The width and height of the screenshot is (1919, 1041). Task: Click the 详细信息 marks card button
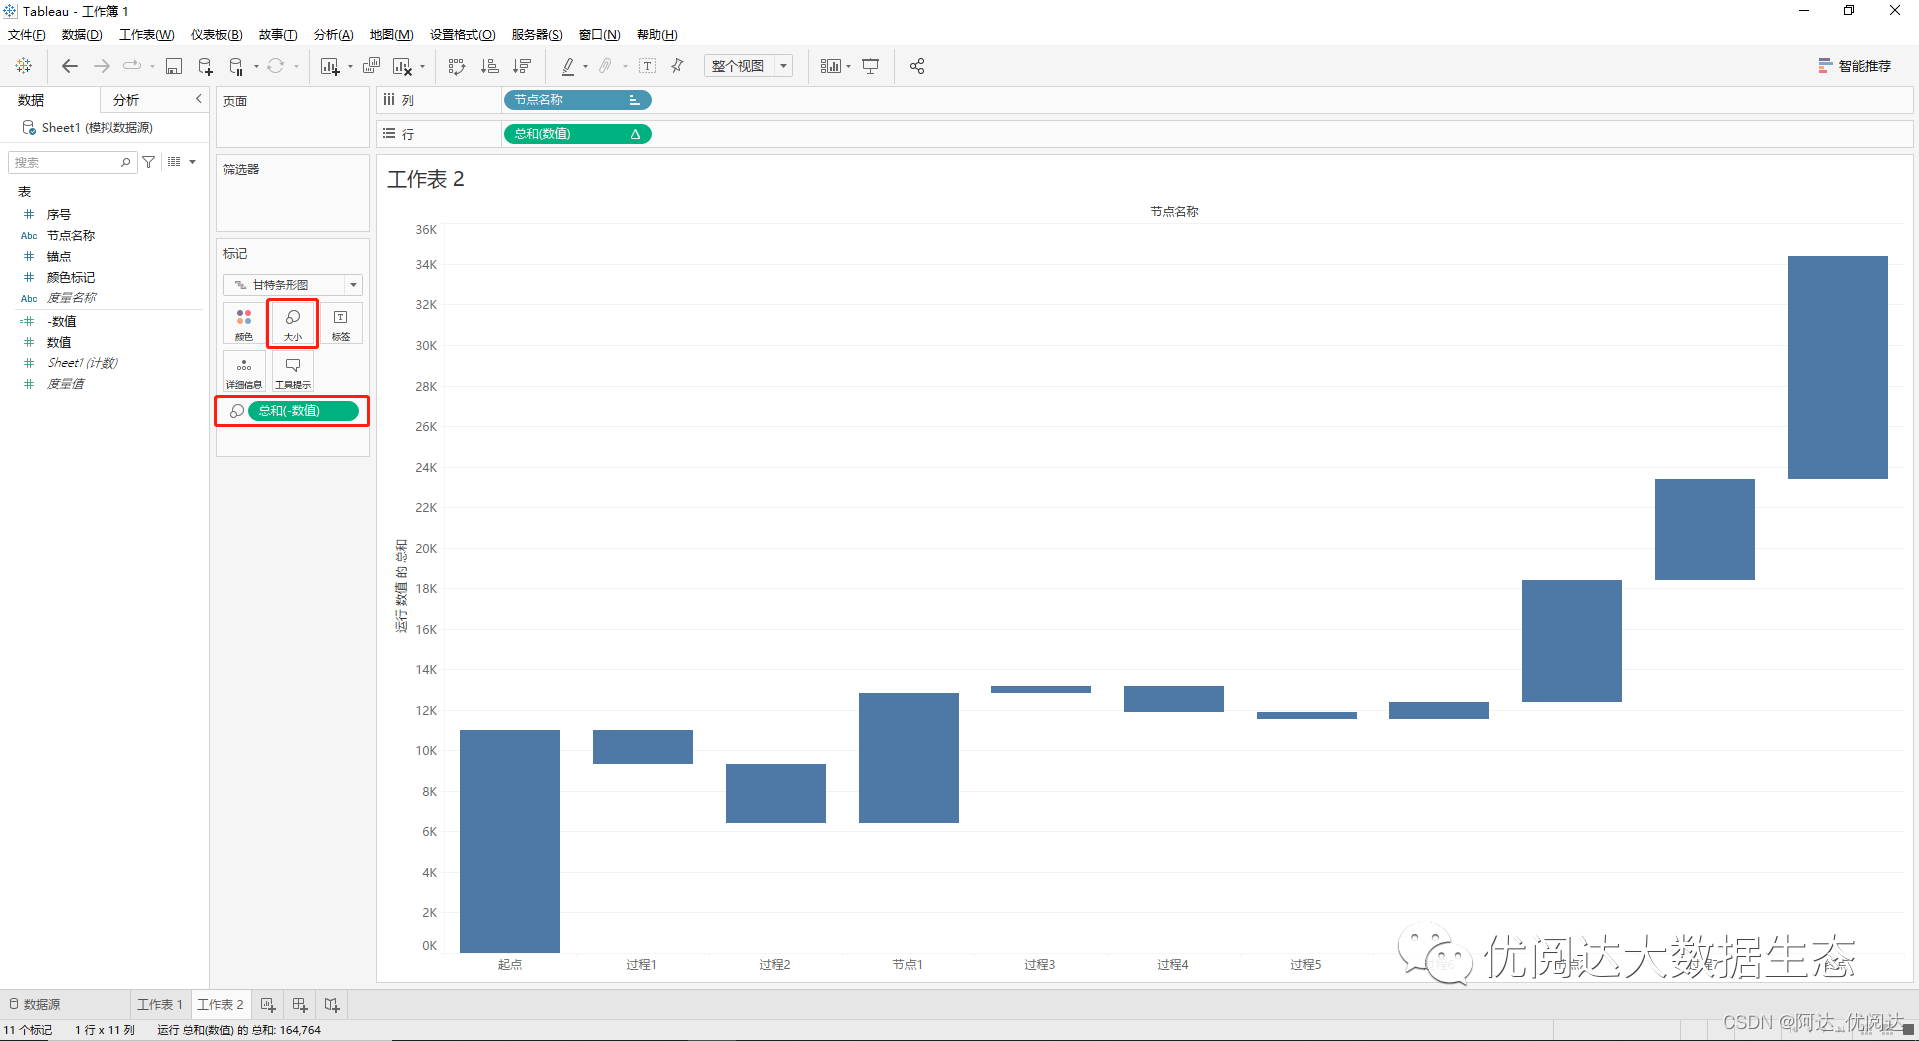coord(244,372)
